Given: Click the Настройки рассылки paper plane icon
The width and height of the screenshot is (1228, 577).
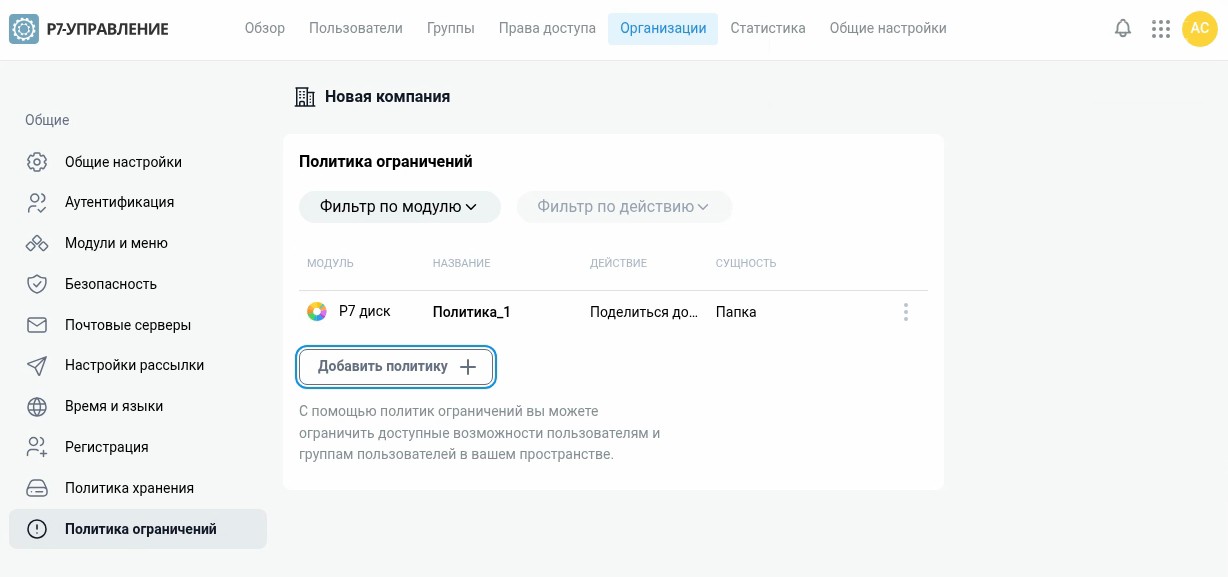Looking at the screenshot, I should (37, 366).
